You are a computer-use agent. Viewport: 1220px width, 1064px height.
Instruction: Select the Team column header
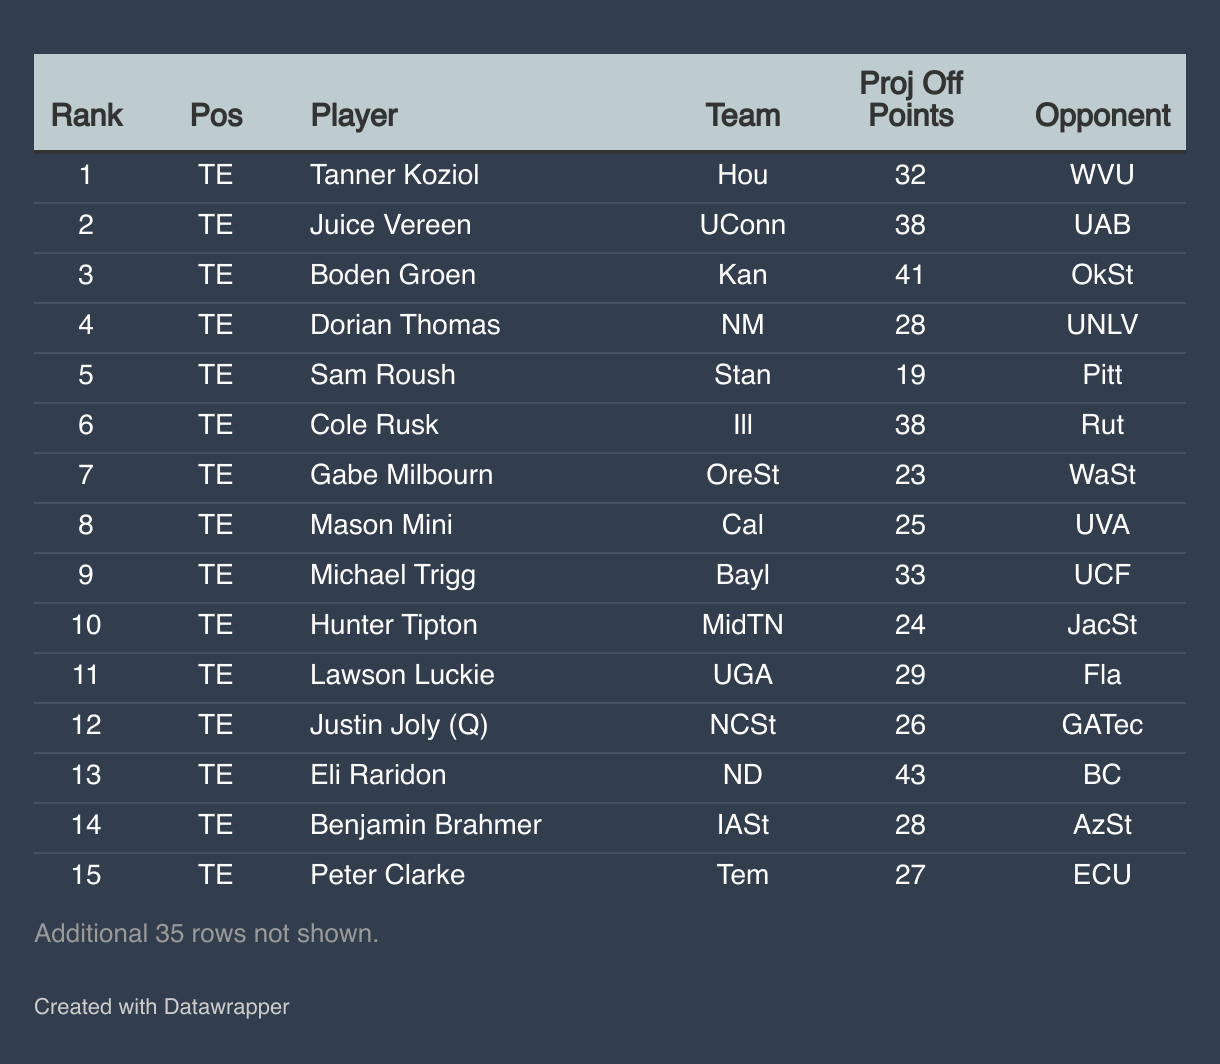tap(743, 115)
